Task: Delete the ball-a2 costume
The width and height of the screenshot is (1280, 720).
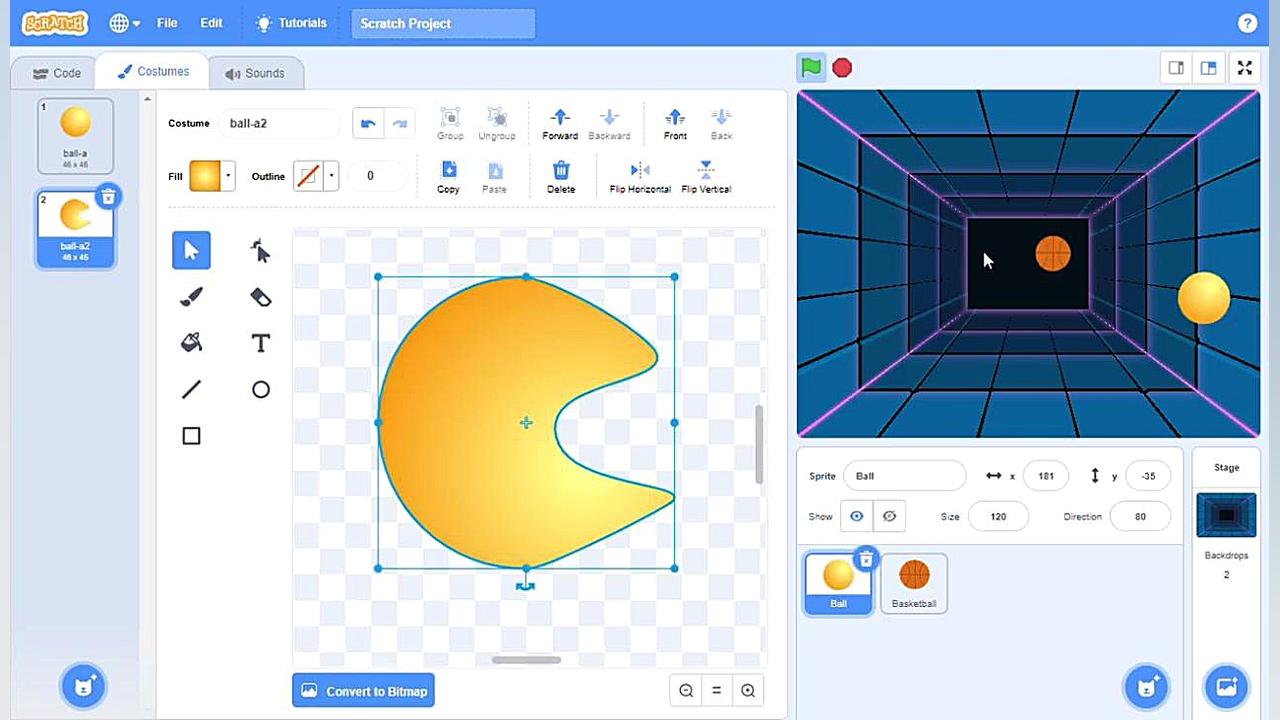Action: [109, 196]
